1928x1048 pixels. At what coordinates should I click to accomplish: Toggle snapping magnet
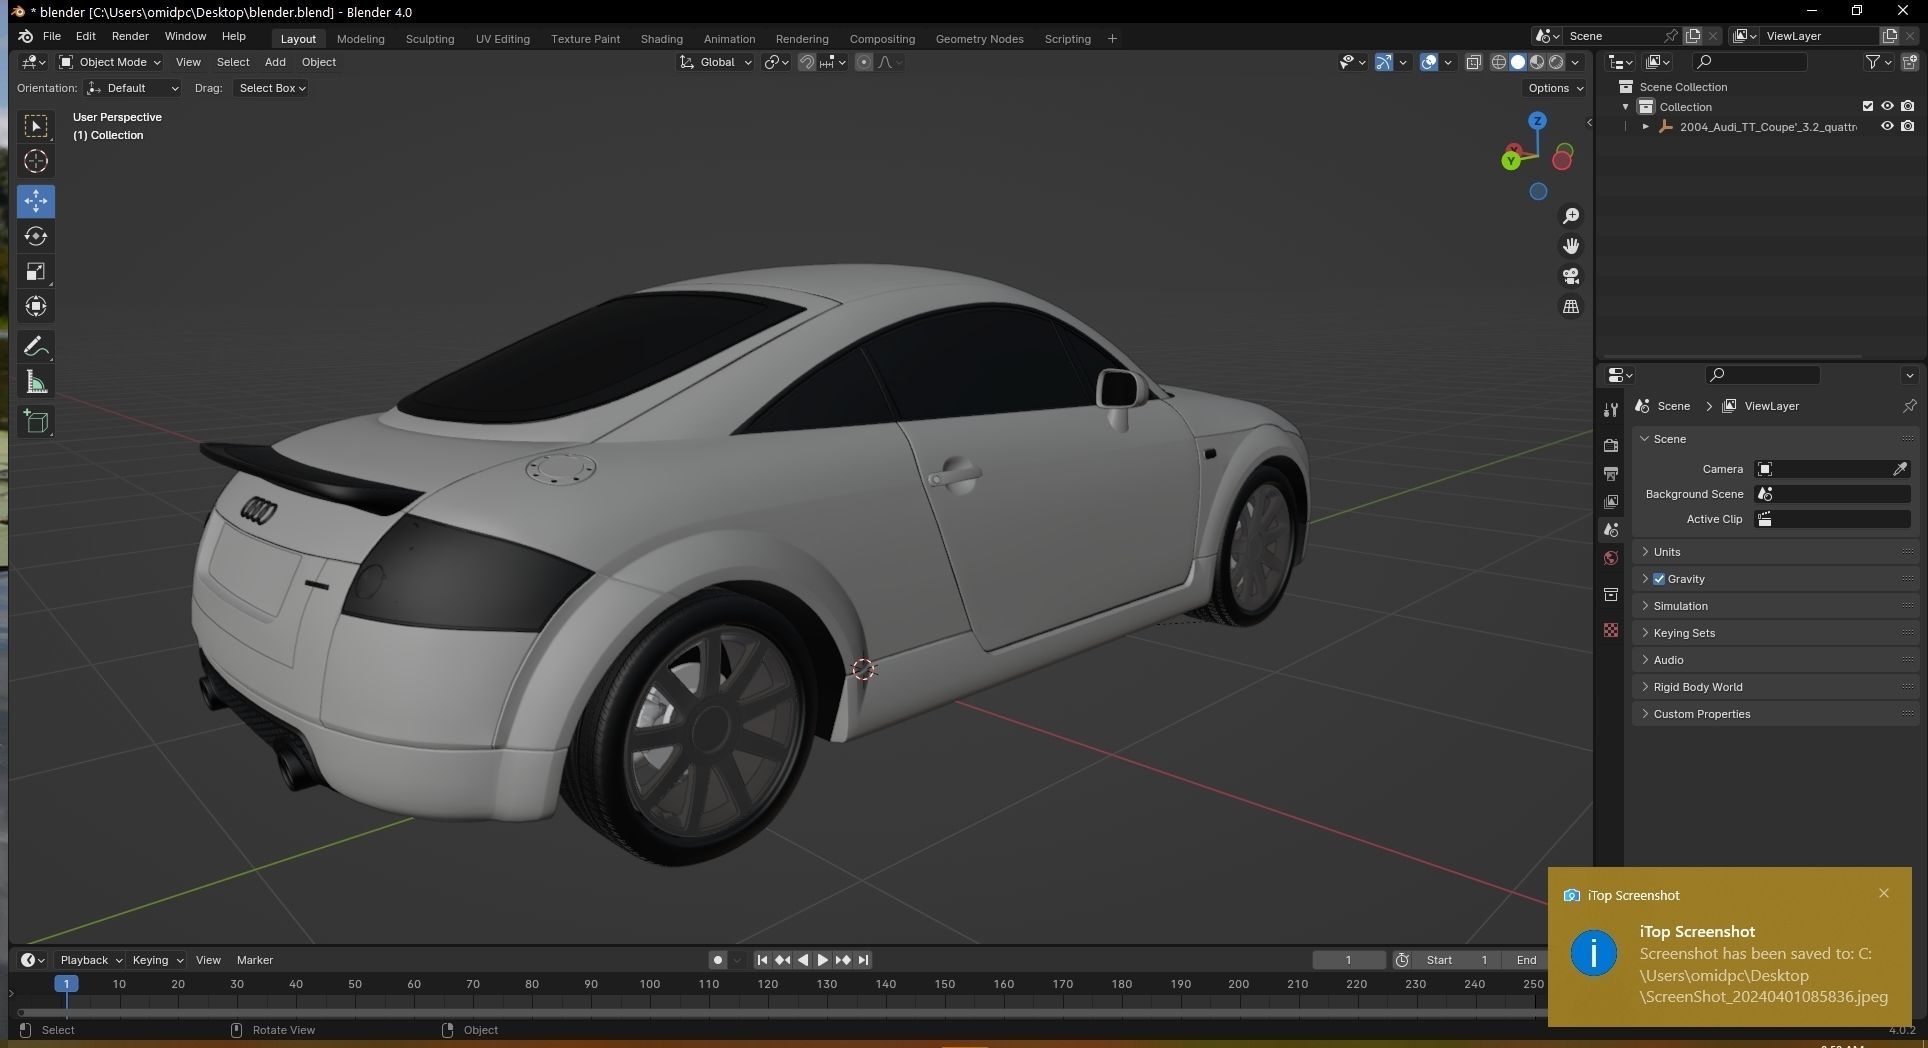coord(806,62)
